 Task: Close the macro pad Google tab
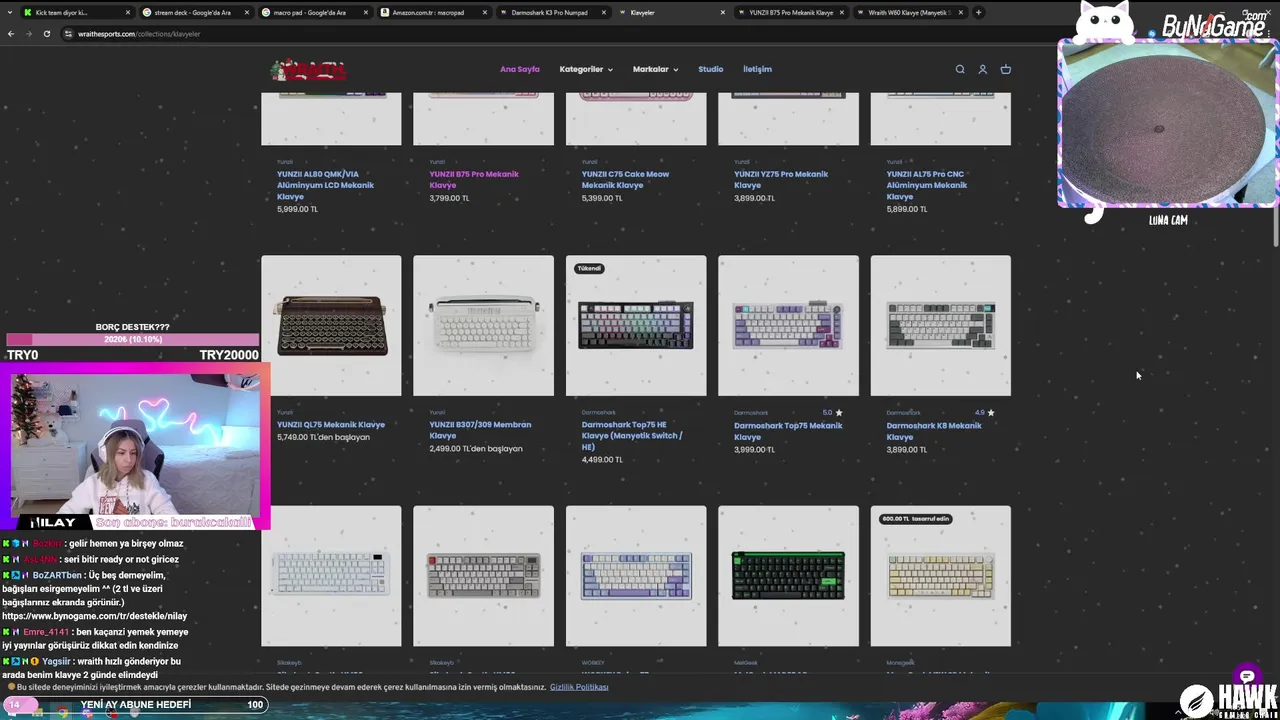coord(366,13)
